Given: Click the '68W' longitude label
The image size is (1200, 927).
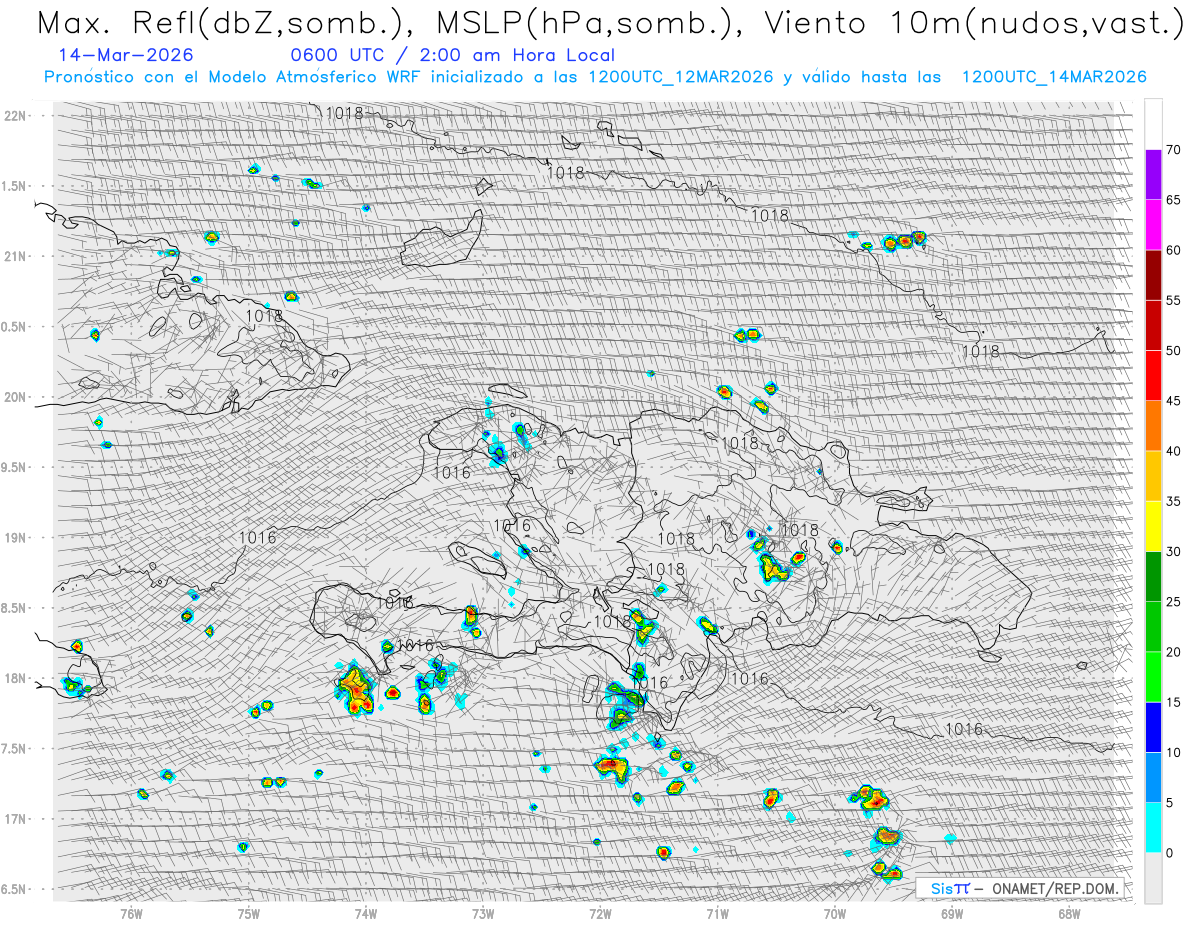Looking at the screenshot, I should tap(1069, 914).
